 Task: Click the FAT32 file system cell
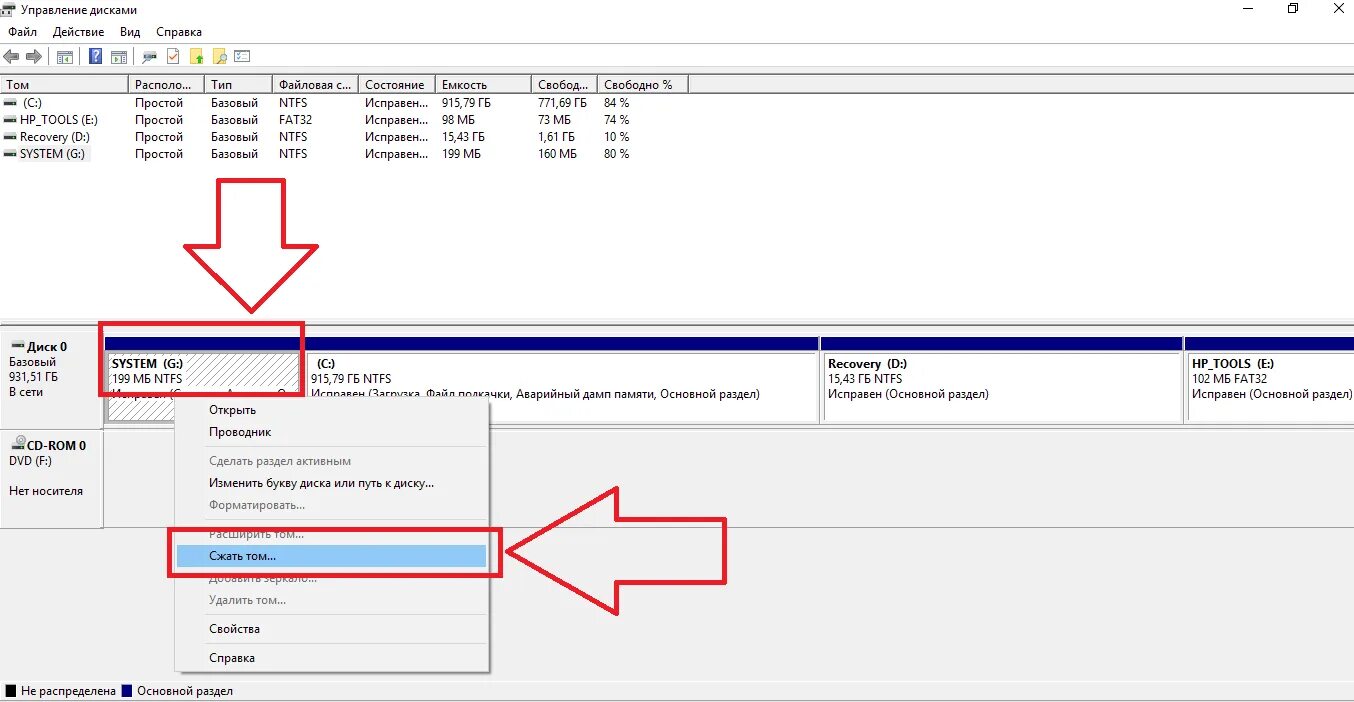tap(296, 120)
